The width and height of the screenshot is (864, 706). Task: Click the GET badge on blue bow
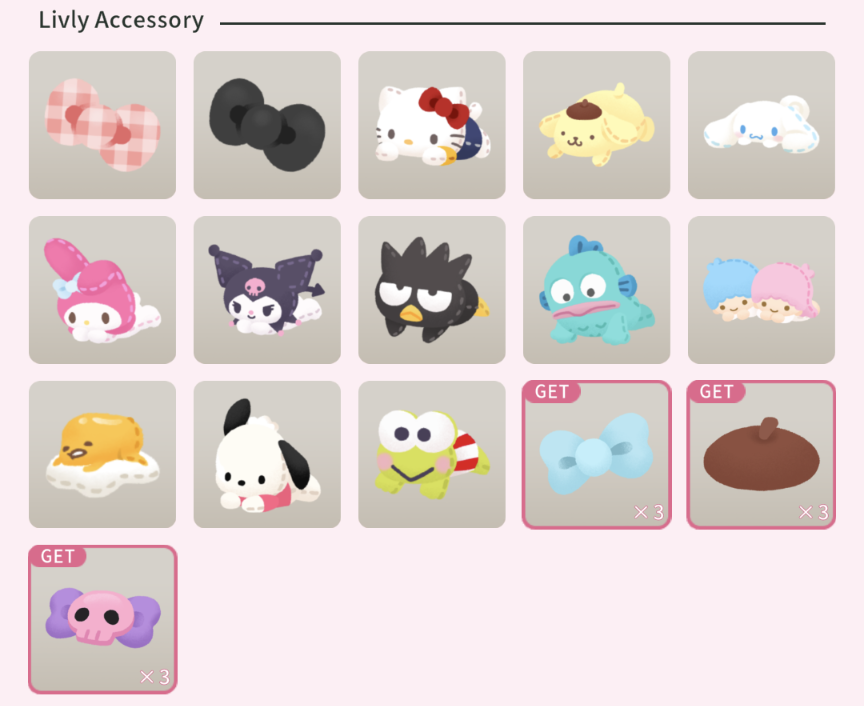pos(552,391)
